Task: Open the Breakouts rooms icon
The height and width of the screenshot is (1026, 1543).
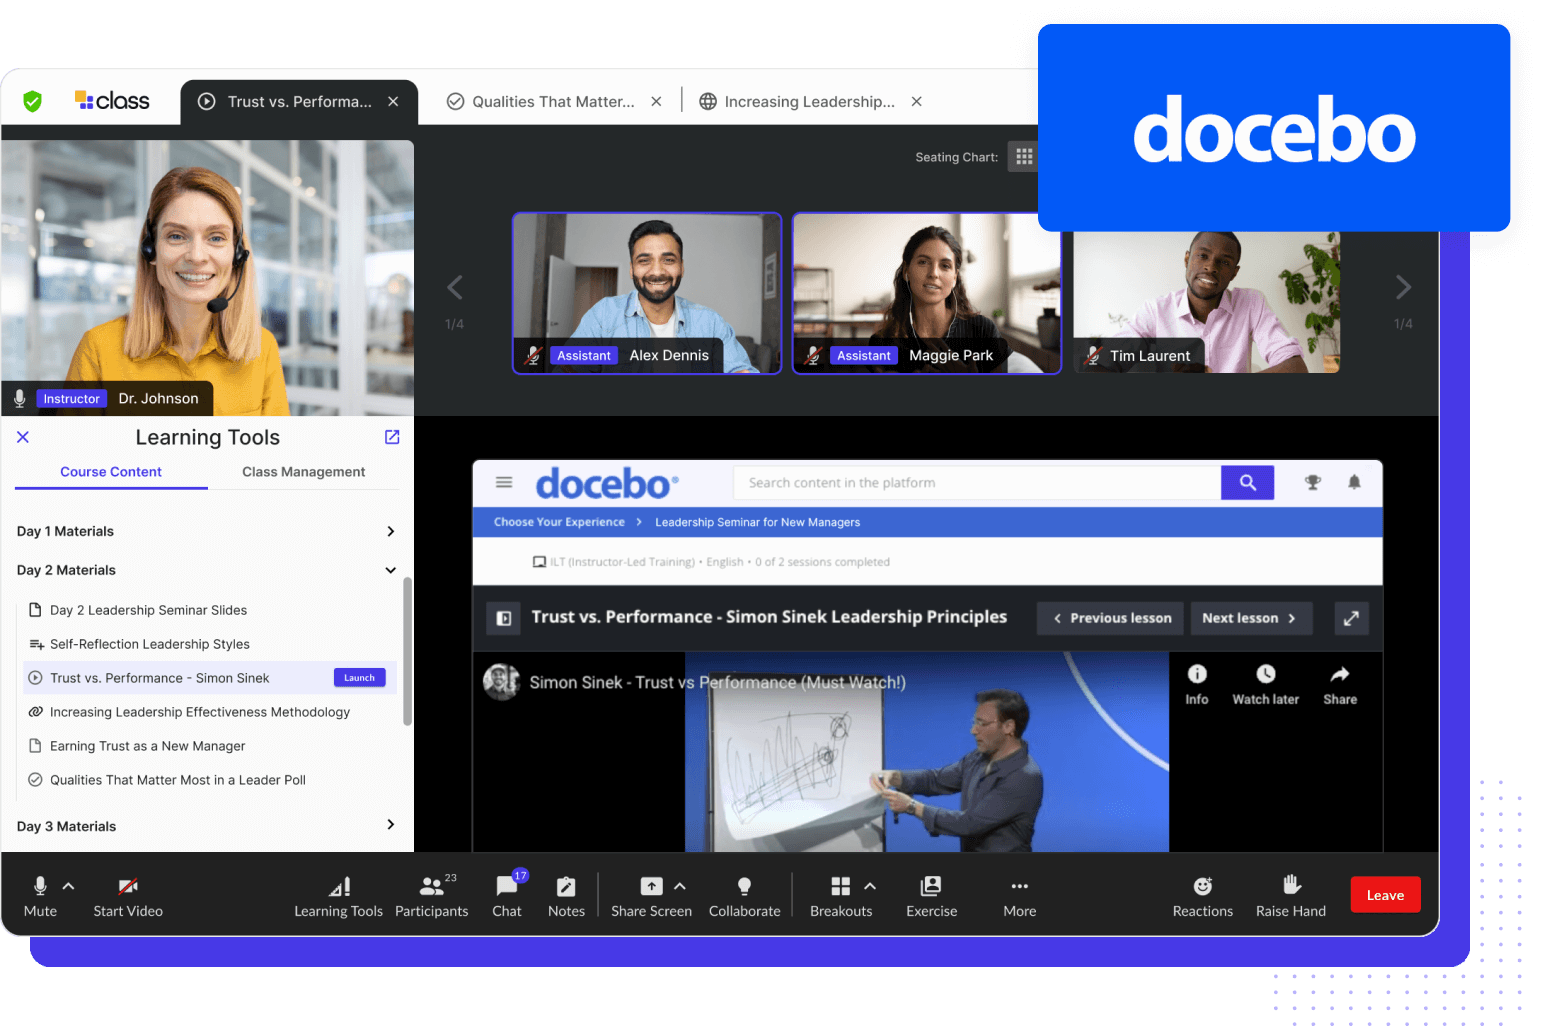Action: (840, 887)
